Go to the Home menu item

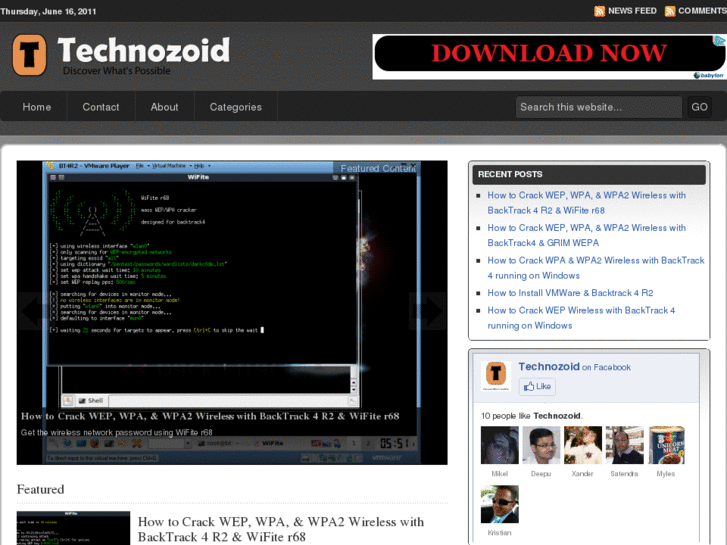coord(37,107)
